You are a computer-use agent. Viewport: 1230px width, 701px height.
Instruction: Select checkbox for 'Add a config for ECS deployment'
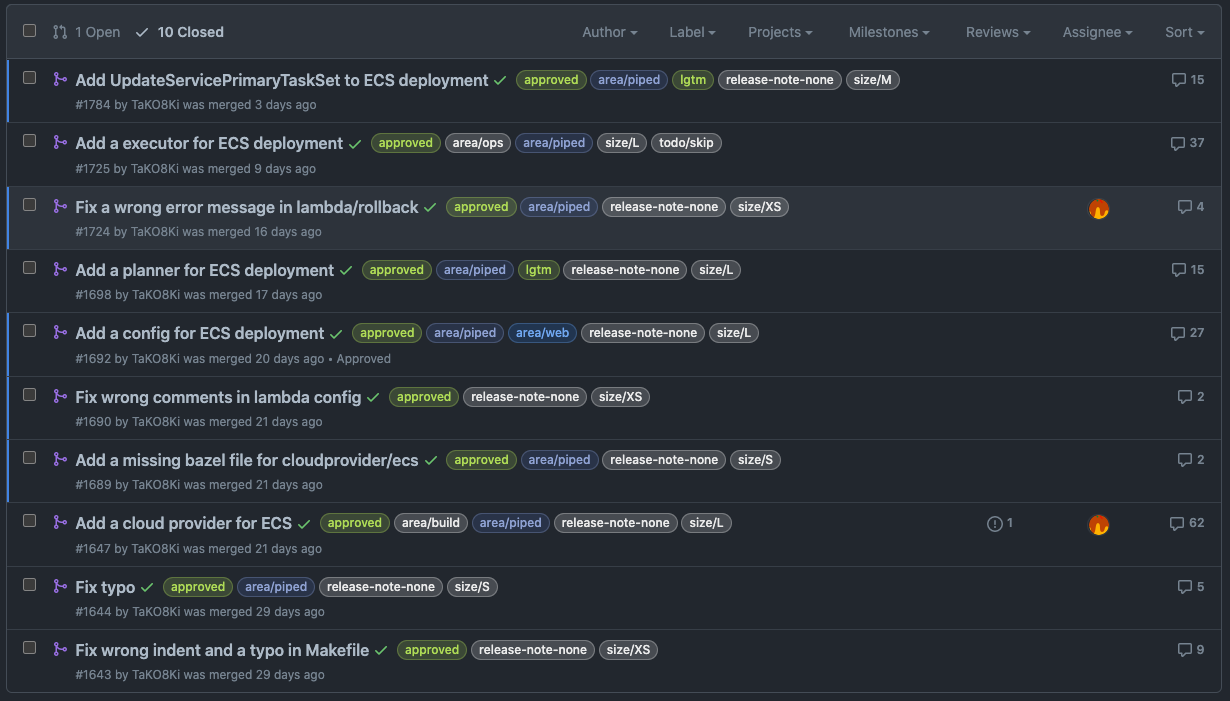[x=30, y=331]
